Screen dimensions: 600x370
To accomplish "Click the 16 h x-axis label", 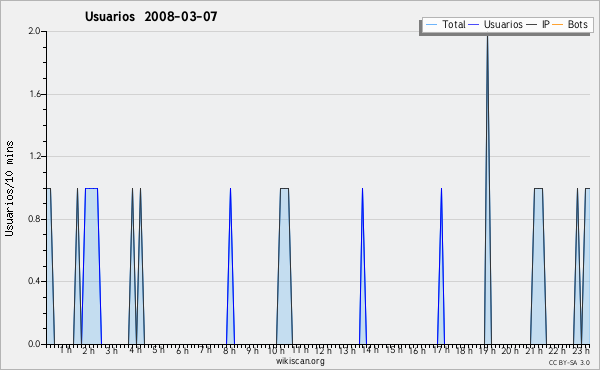I will 417,350.
